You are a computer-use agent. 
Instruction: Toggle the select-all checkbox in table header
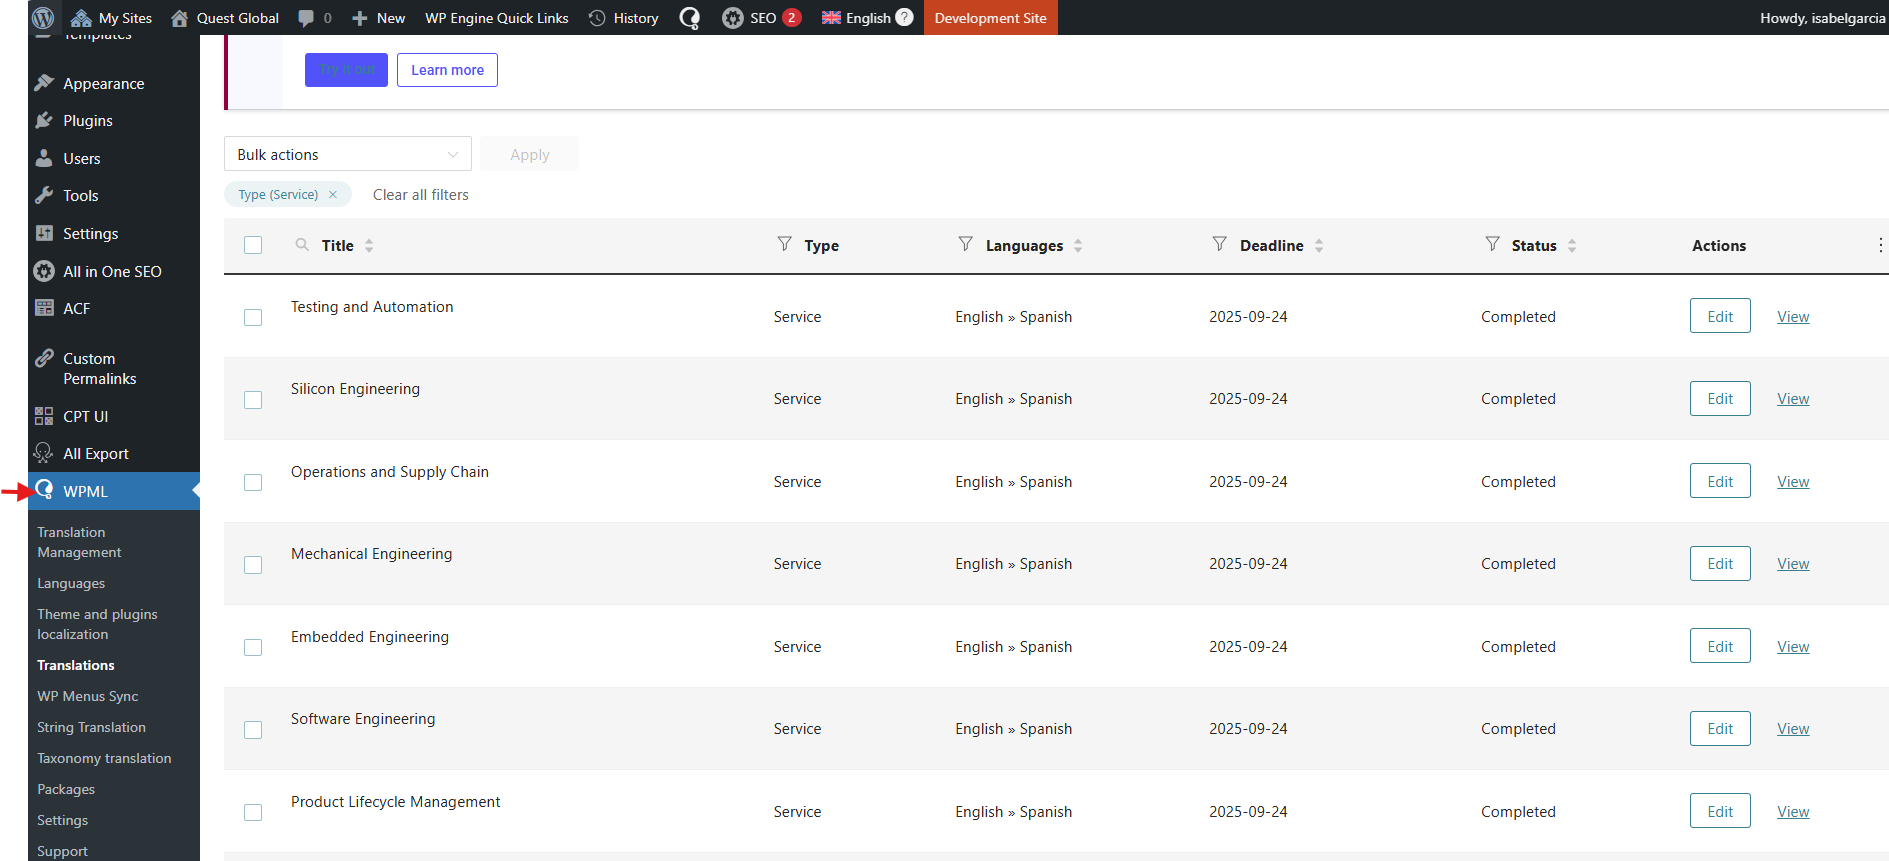[253, 245]
